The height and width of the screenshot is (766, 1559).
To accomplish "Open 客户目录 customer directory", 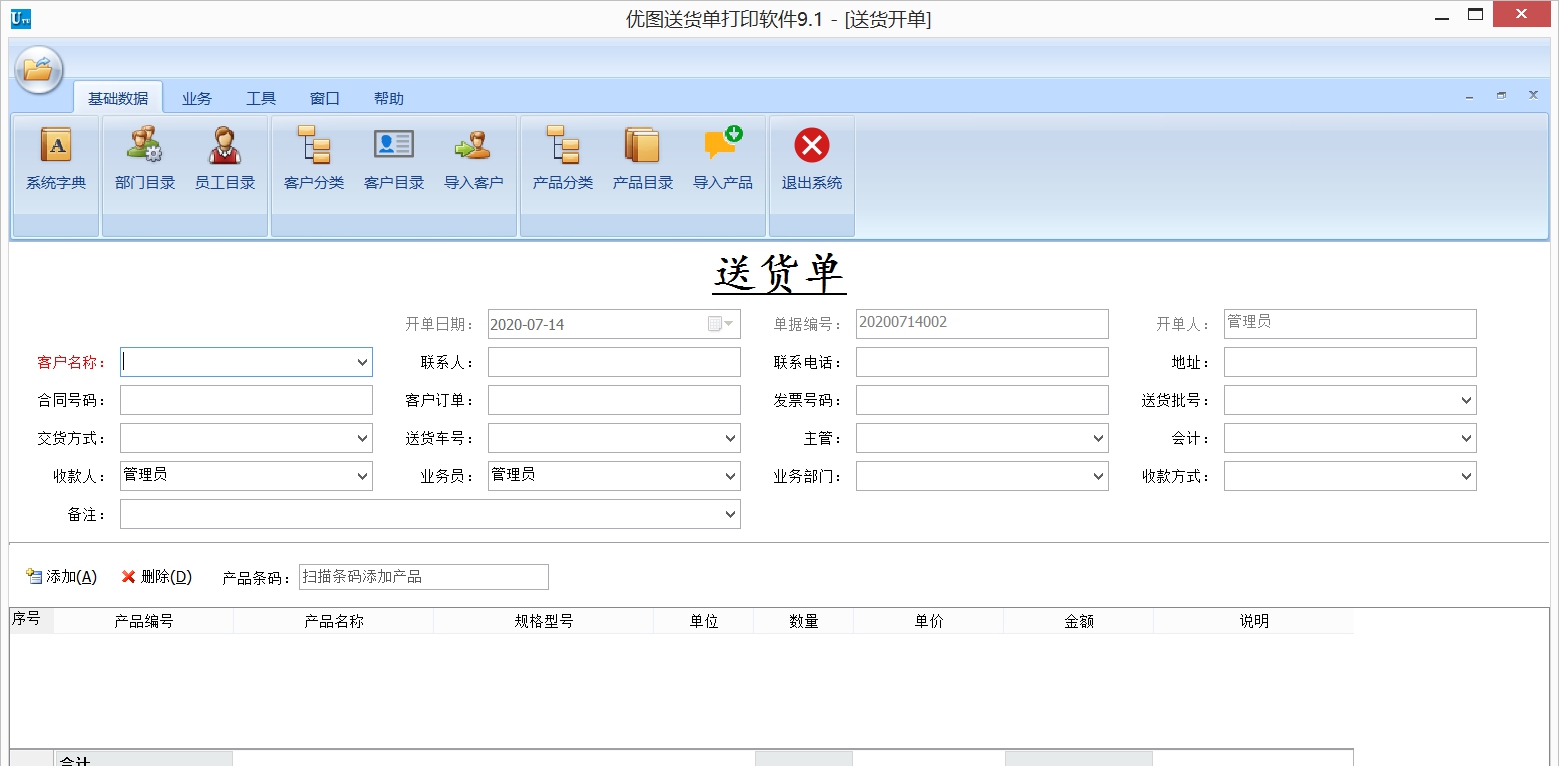I will point(394,146).
